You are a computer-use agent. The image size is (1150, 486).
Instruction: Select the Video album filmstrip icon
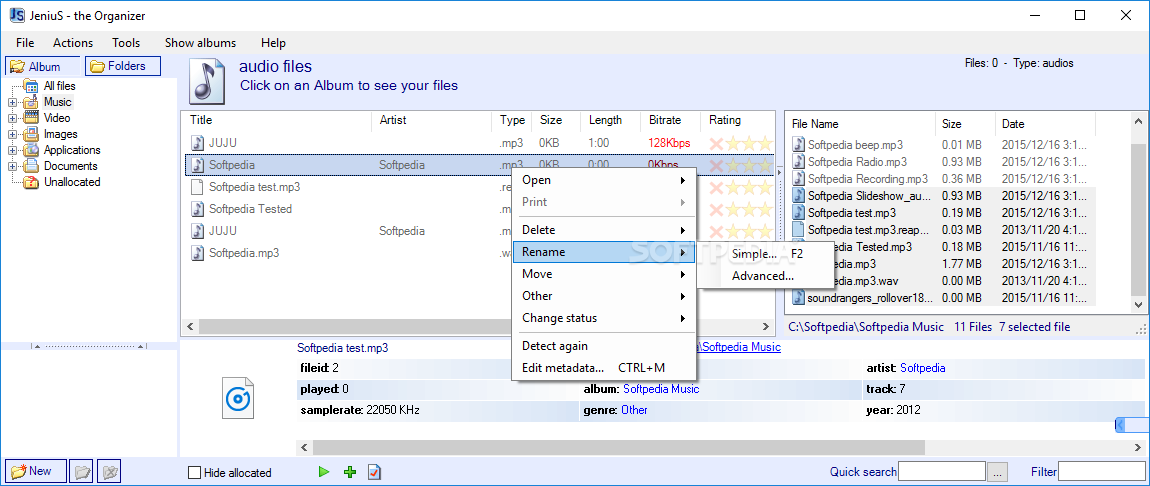pyautogui.click(x=31, y=118)
